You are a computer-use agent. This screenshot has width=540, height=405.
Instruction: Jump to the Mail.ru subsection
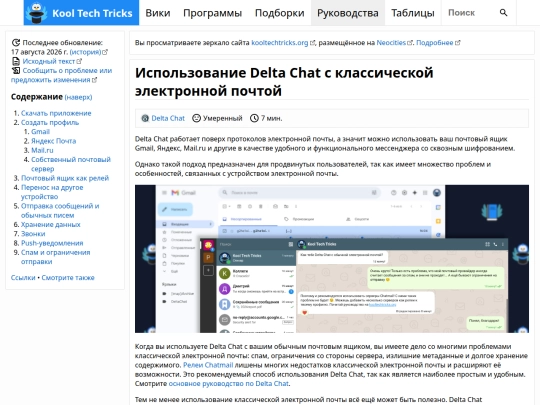[x=42, y=150]
